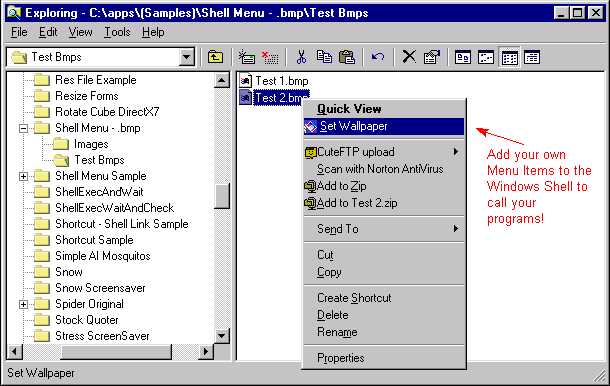Switch to List view
Image resolution: width=610 pixels, height=386 pixels.
[509, 58]
